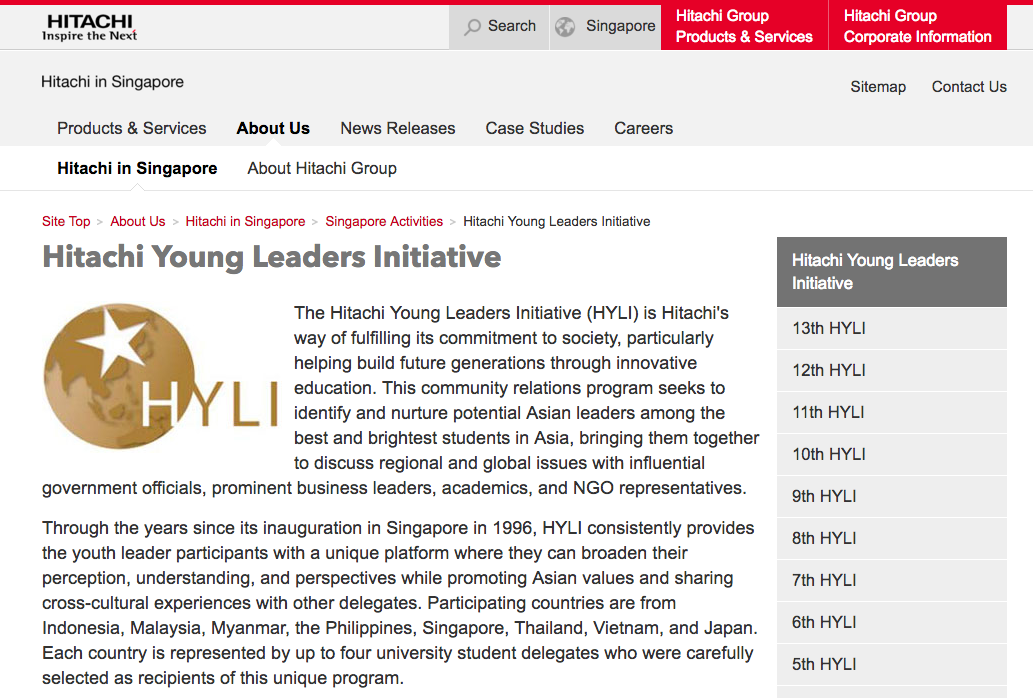Open Hitachi Group Products & Services
The height and width of the screenshot is (698, 1033).
744,27
